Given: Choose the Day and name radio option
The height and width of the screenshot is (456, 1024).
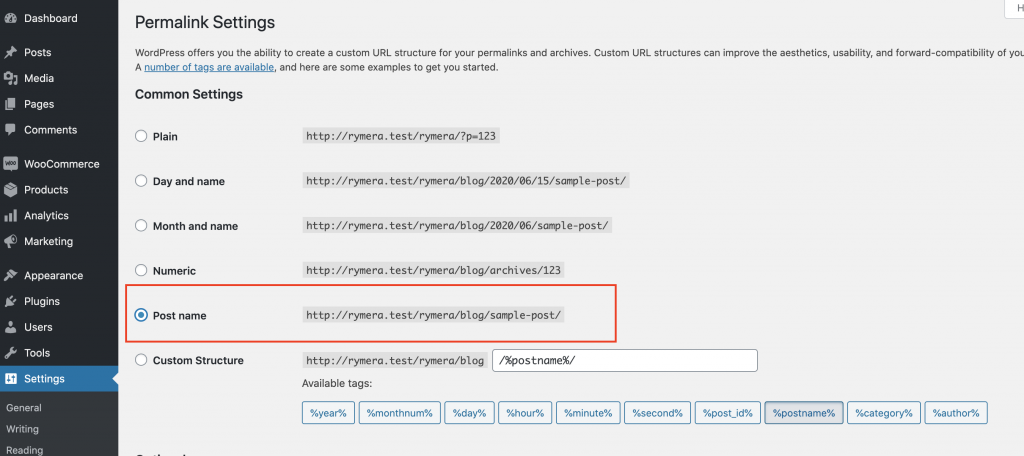Looking at the screenshot, I should tap(141, 181).
